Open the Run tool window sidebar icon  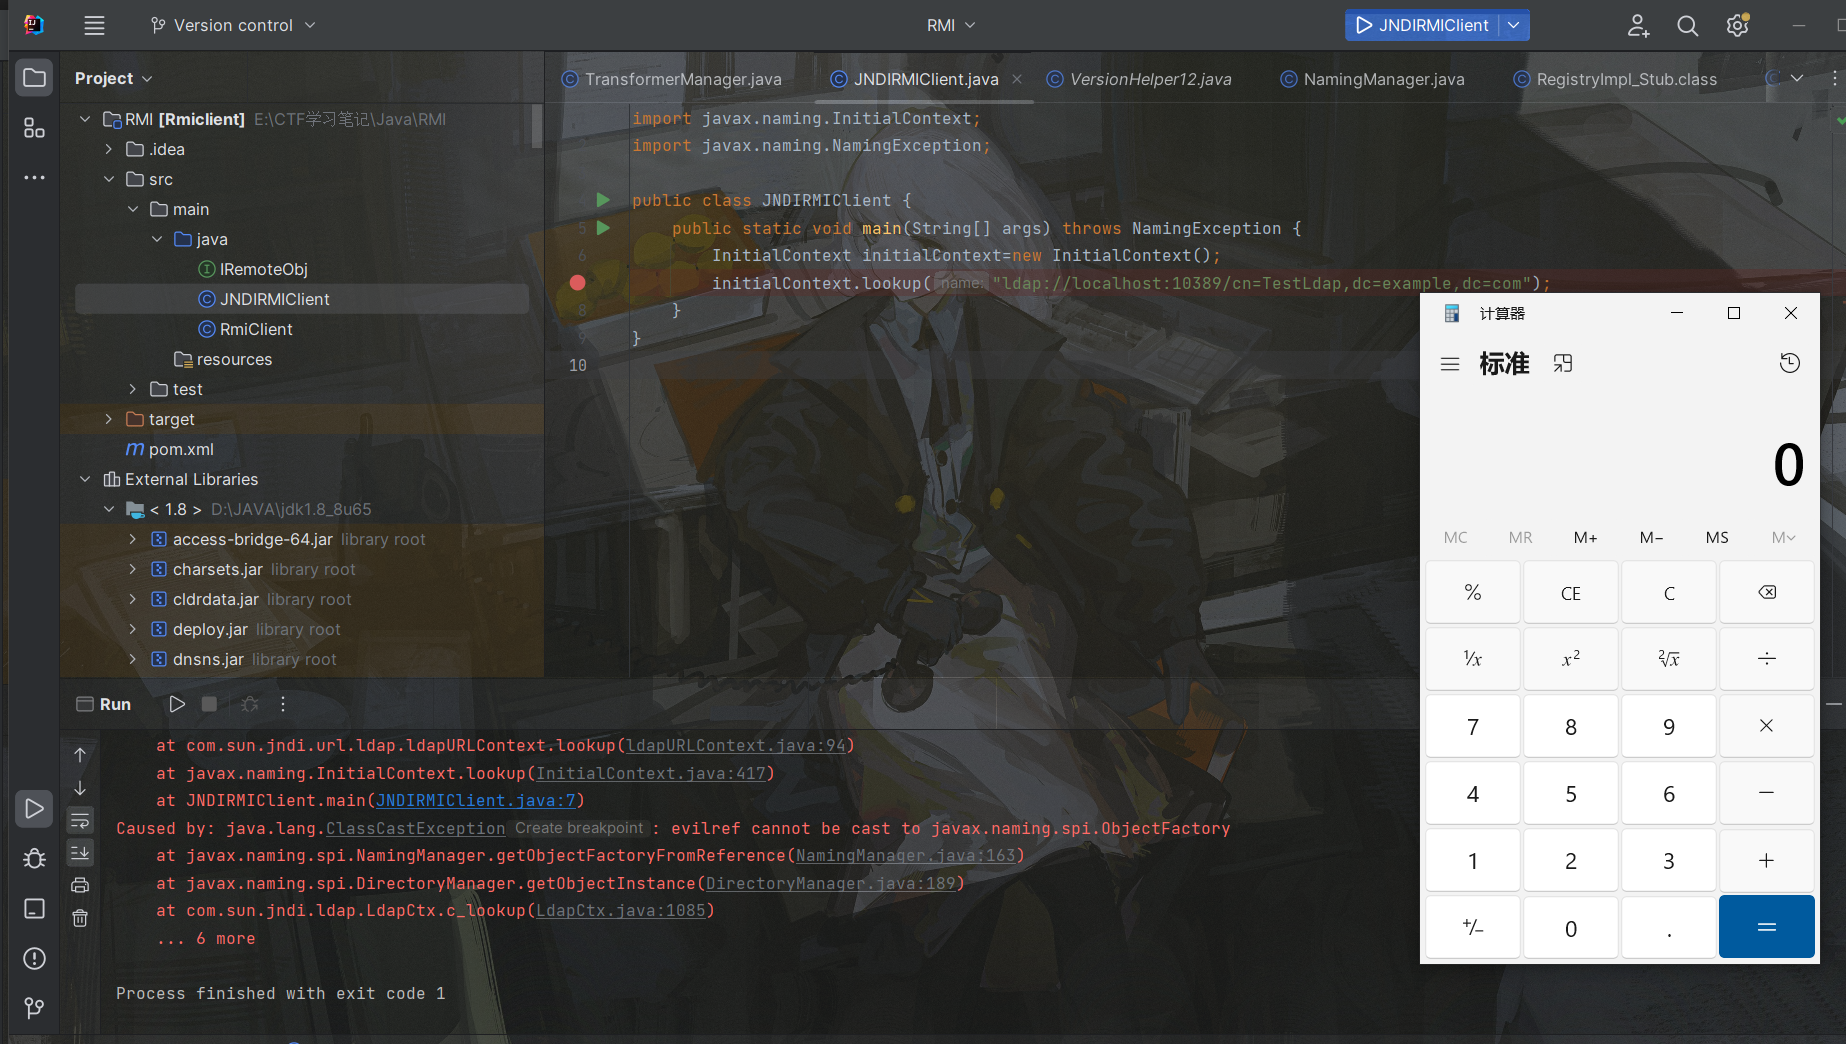(x=34, y=808)
